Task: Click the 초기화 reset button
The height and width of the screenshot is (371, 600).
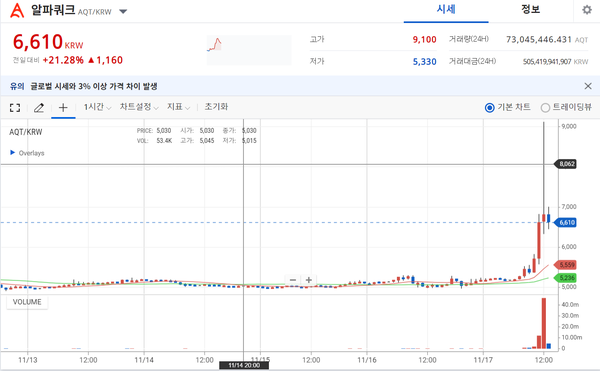Action: coord(216,107)
